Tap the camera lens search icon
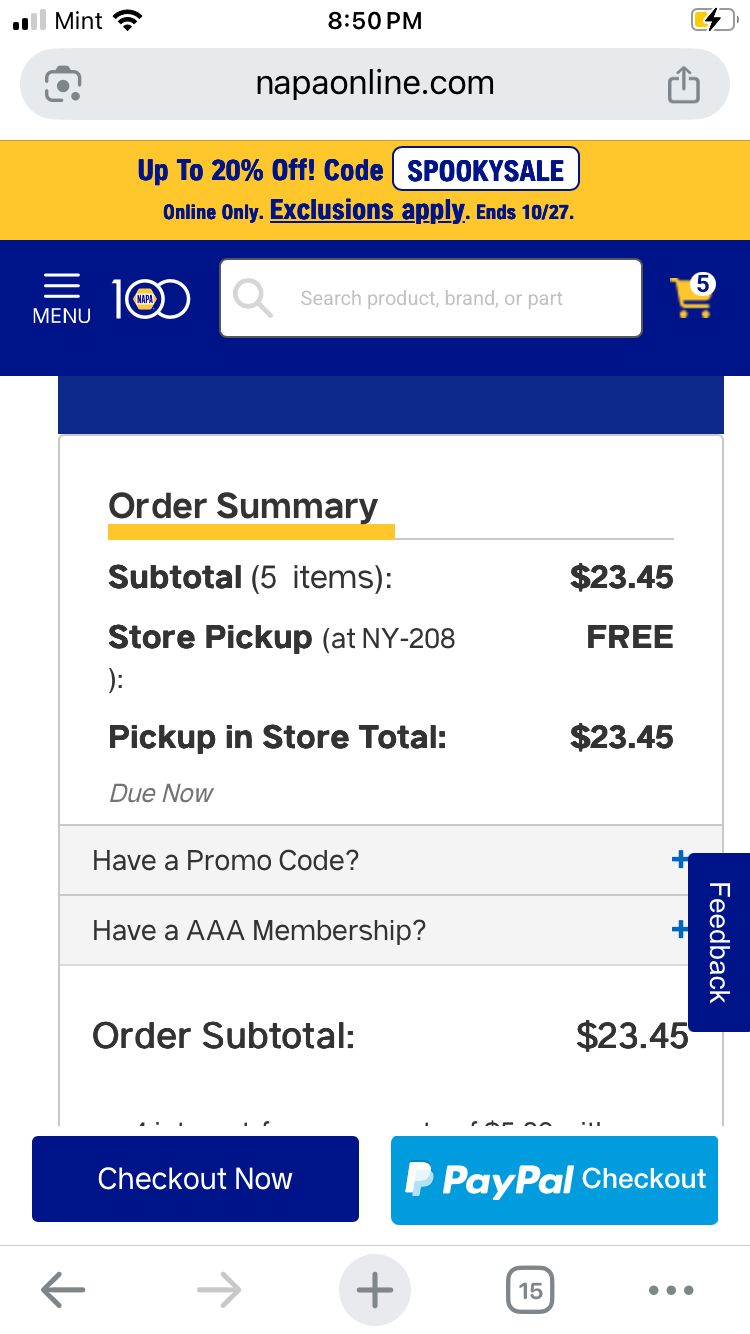The height and width of the screenshot is (1334, 750). (63, 84)
